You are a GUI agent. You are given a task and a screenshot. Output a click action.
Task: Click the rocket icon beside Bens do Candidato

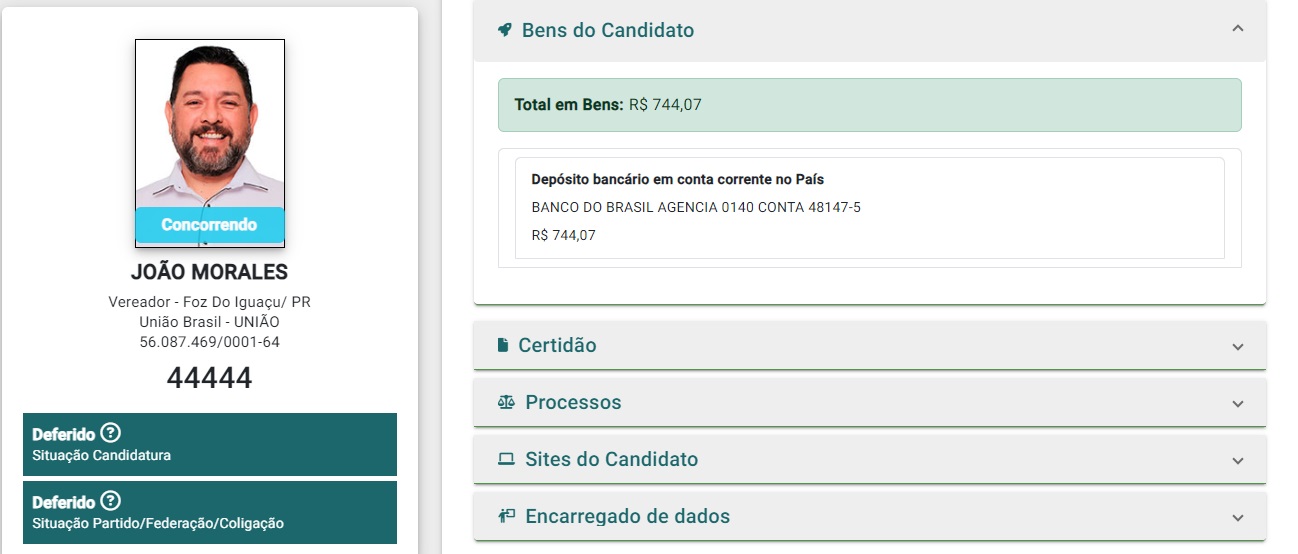pyautogui.click(x=505, y=30)
